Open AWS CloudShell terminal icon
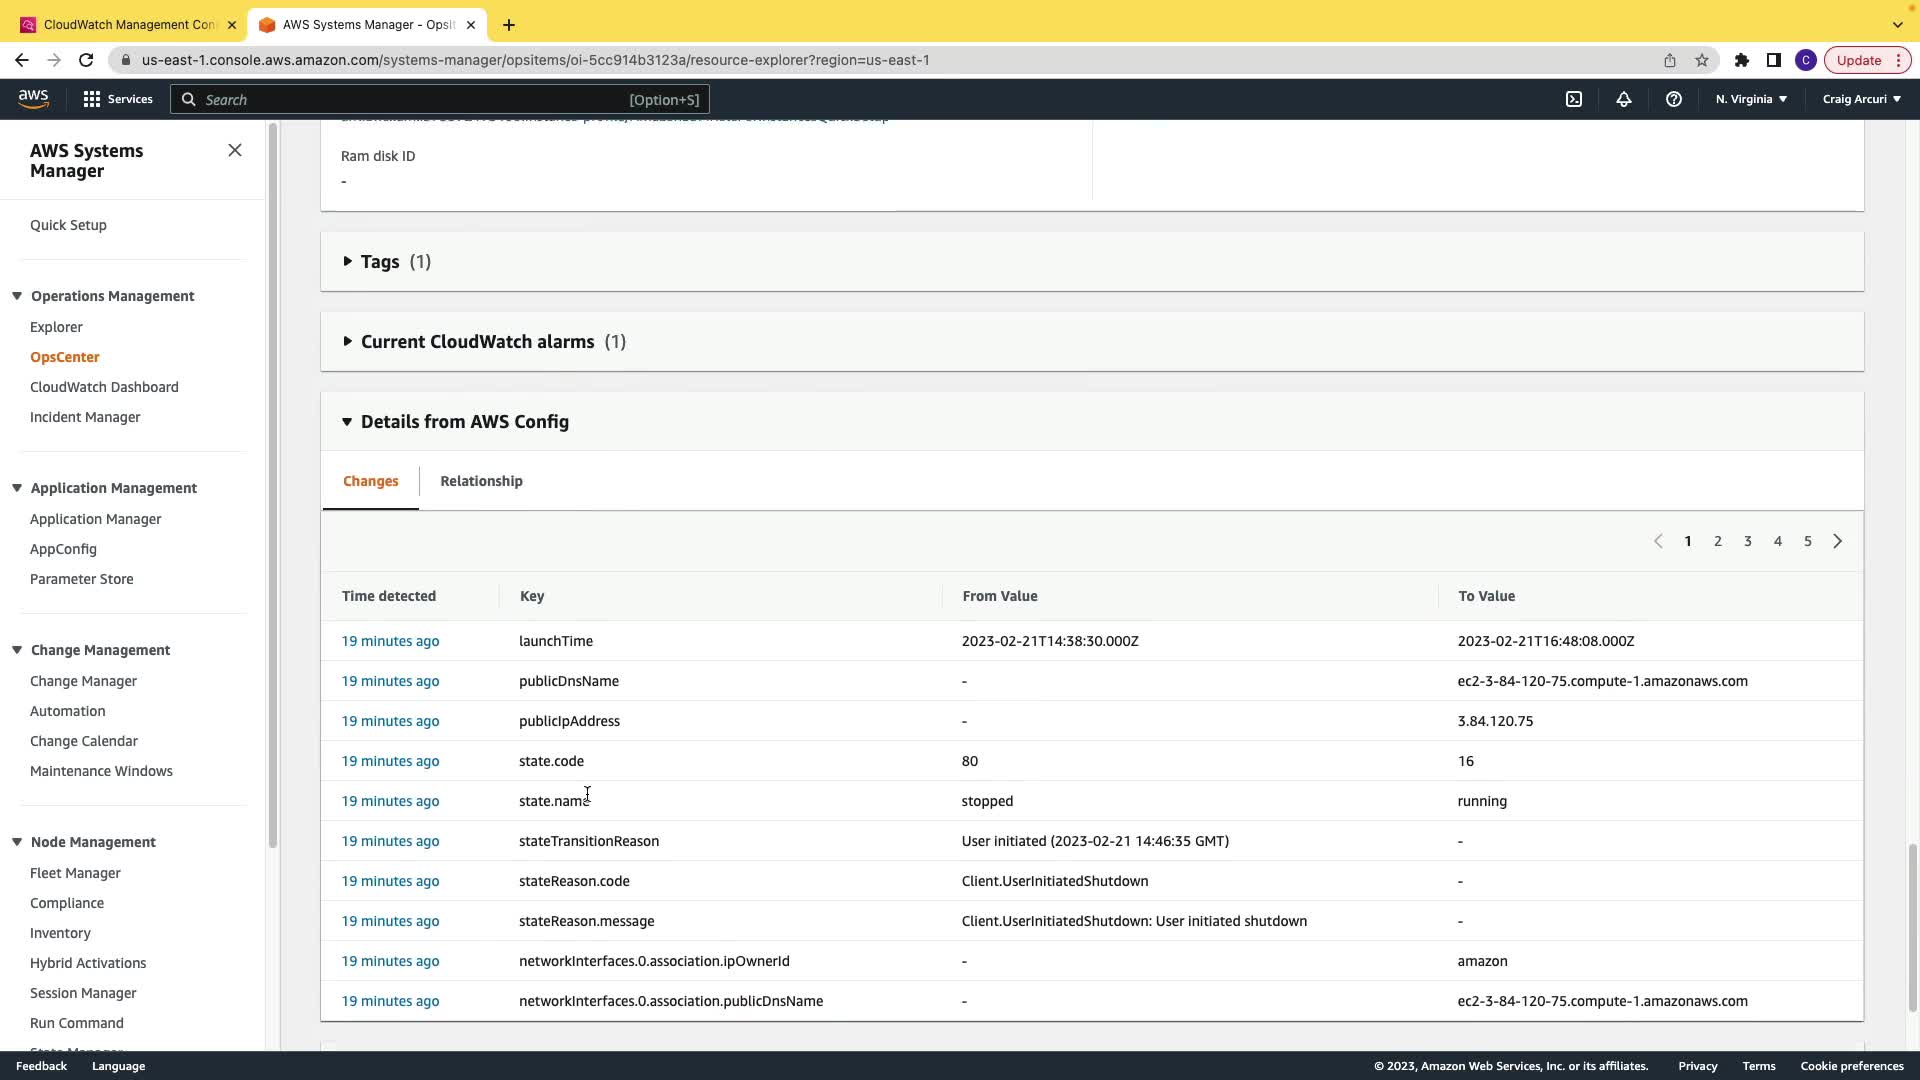The image size is (1920, 1080). (1574, 99)
